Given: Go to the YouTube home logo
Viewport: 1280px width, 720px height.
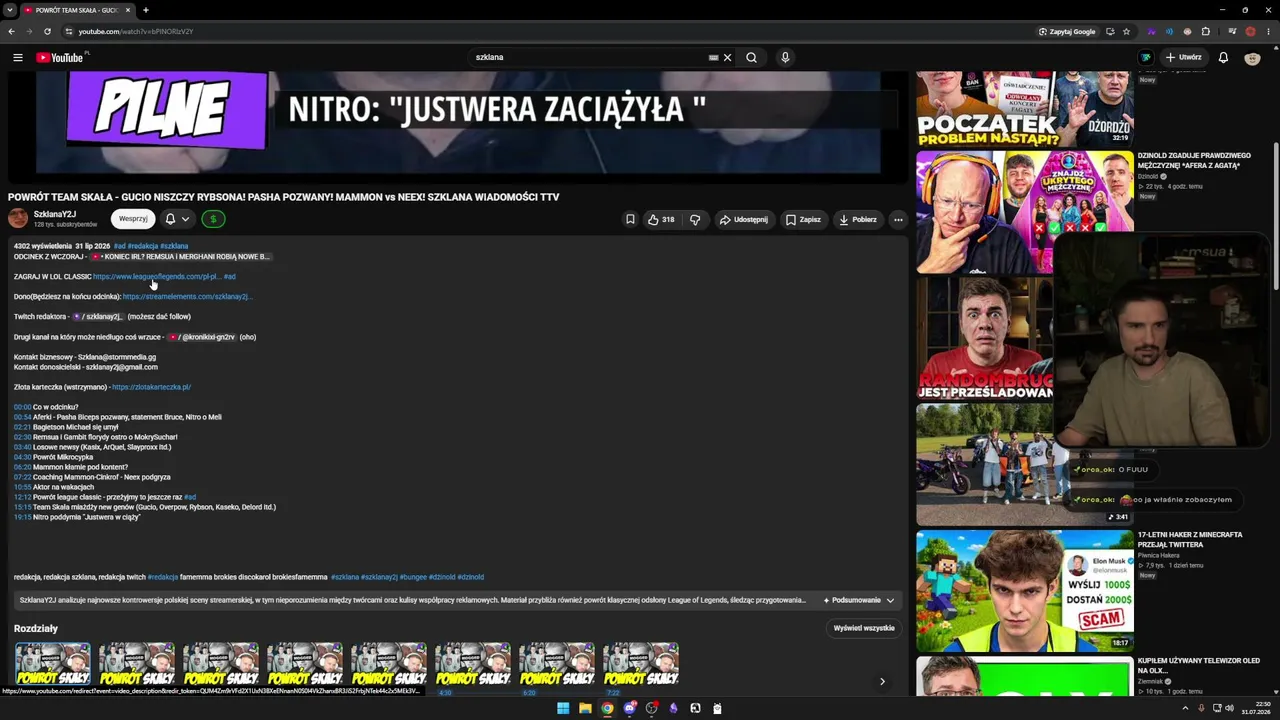Looking at the screenshot, I should coord(60,58).
